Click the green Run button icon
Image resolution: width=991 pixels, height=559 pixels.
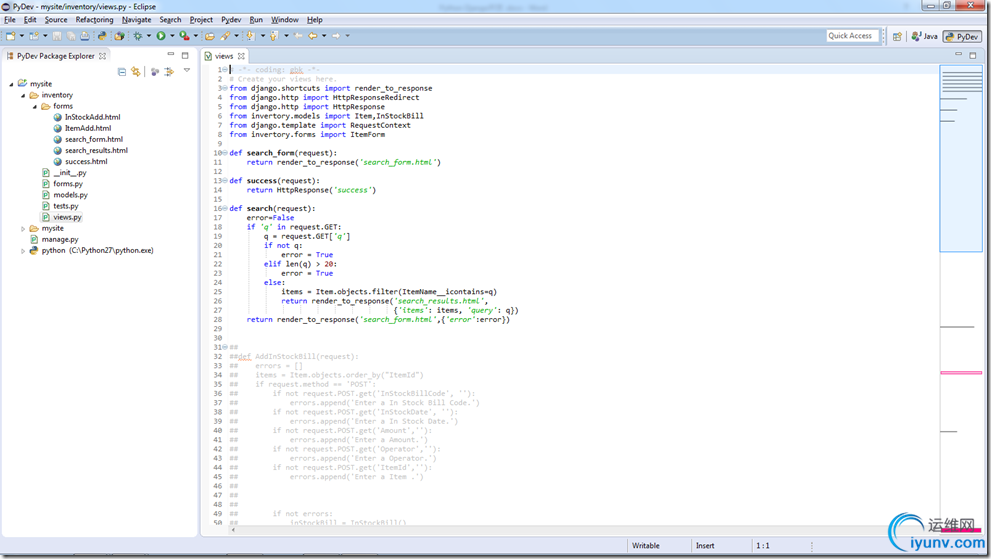point(161,36)
